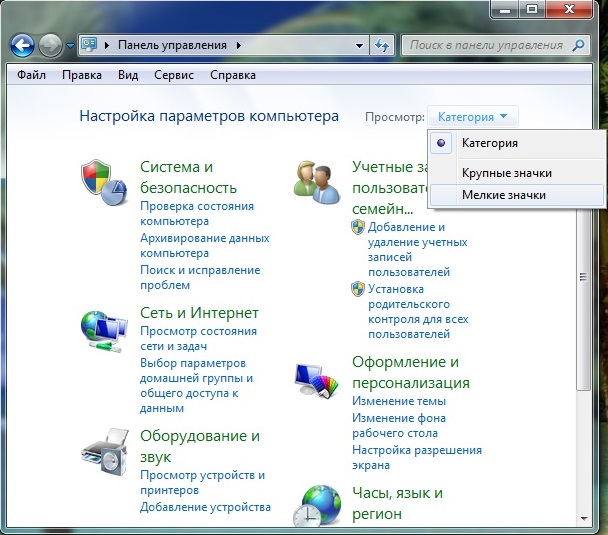Screen dimensions: 608x535
Task: Open the Файл menu
Action: (31, 75)
